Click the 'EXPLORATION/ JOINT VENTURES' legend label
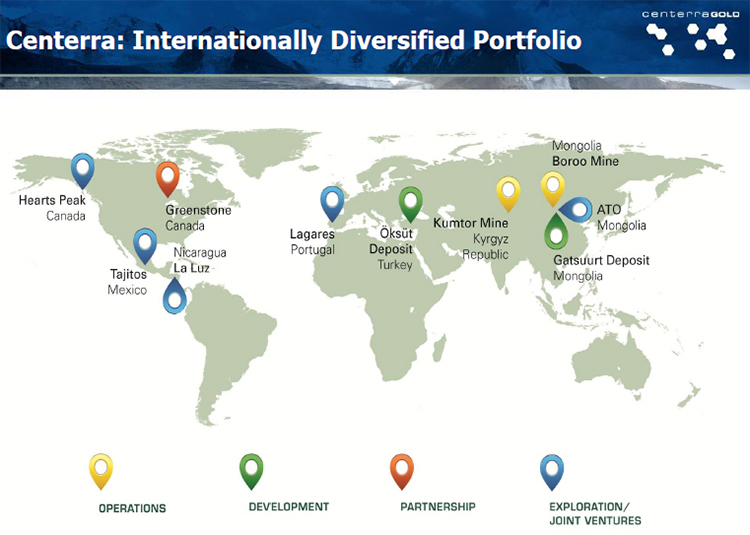Image resolution: width=750 pixels, height=535 pixels. click(596, 513)
